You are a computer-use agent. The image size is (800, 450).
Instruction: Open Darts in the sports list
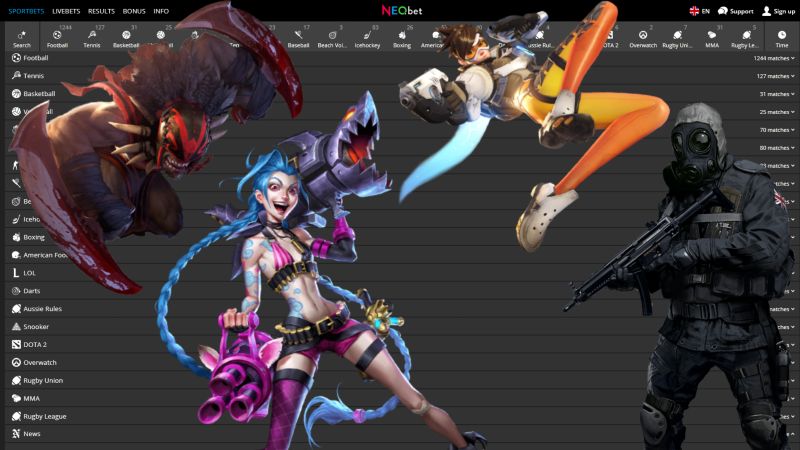[26, 291]
